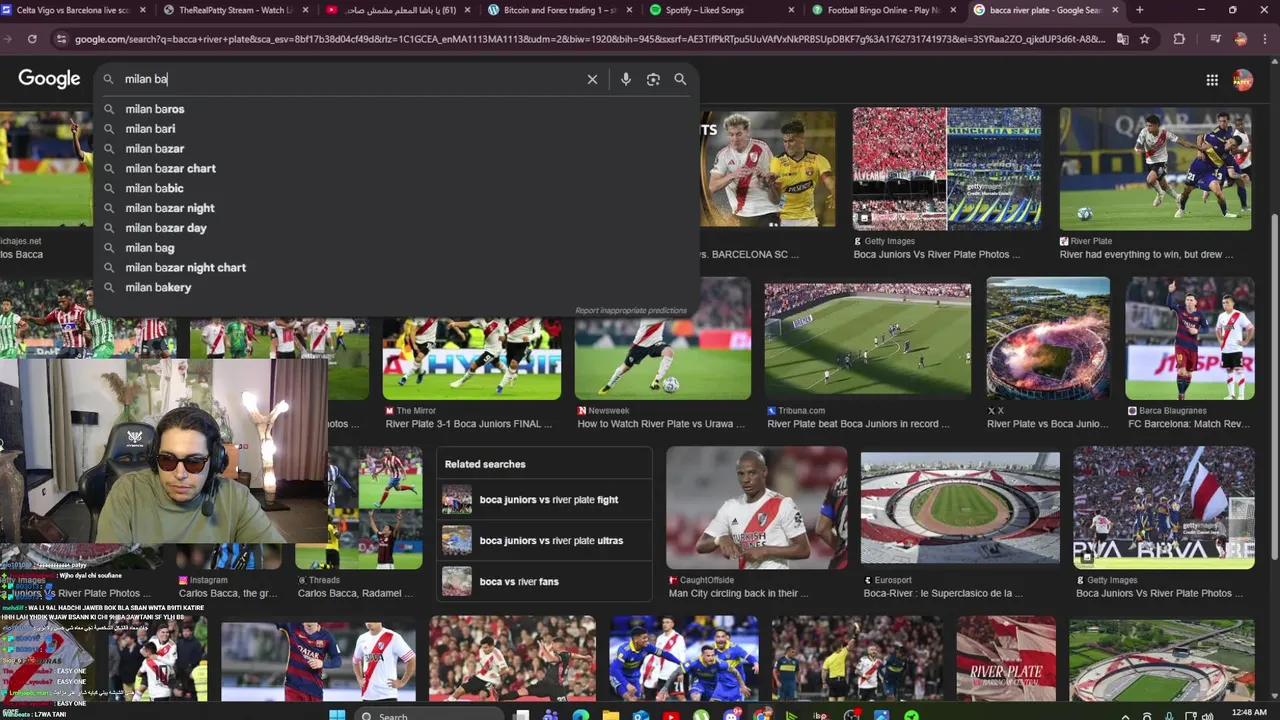1280x720 pixels.
Task: Choose suggestion "milan bakery"
Action: pyautogui.click(x=396, y=287)
